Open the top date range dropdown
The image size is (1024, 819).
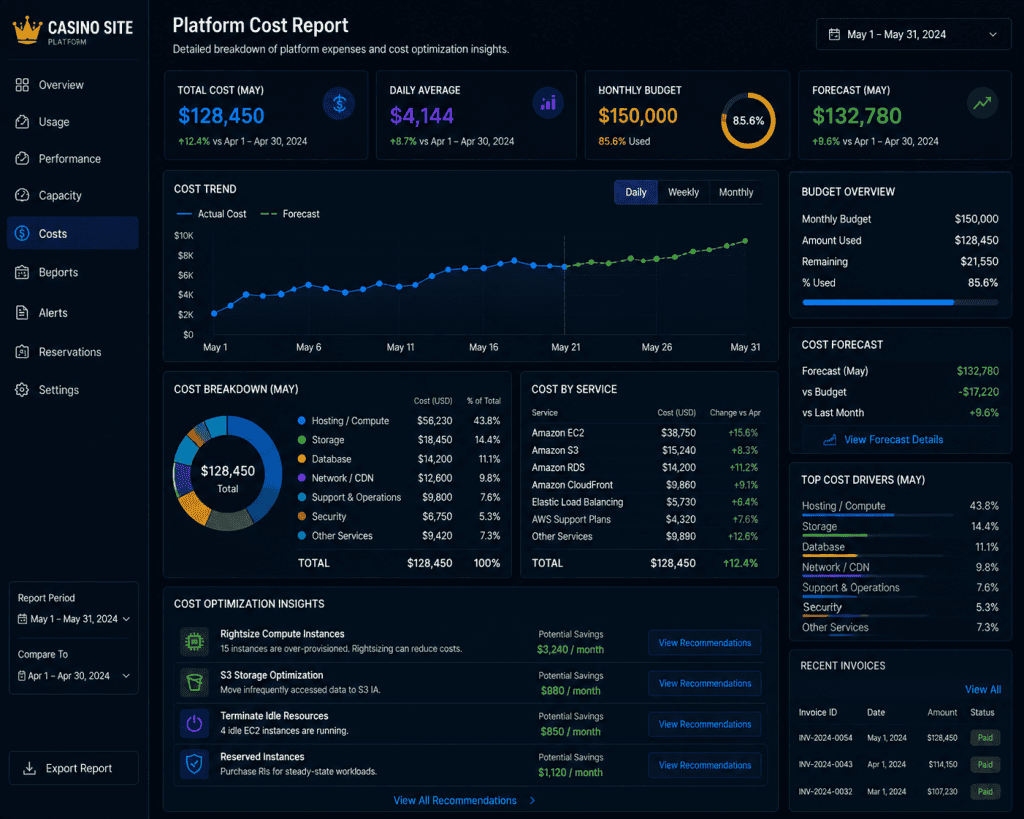point(913,35)
